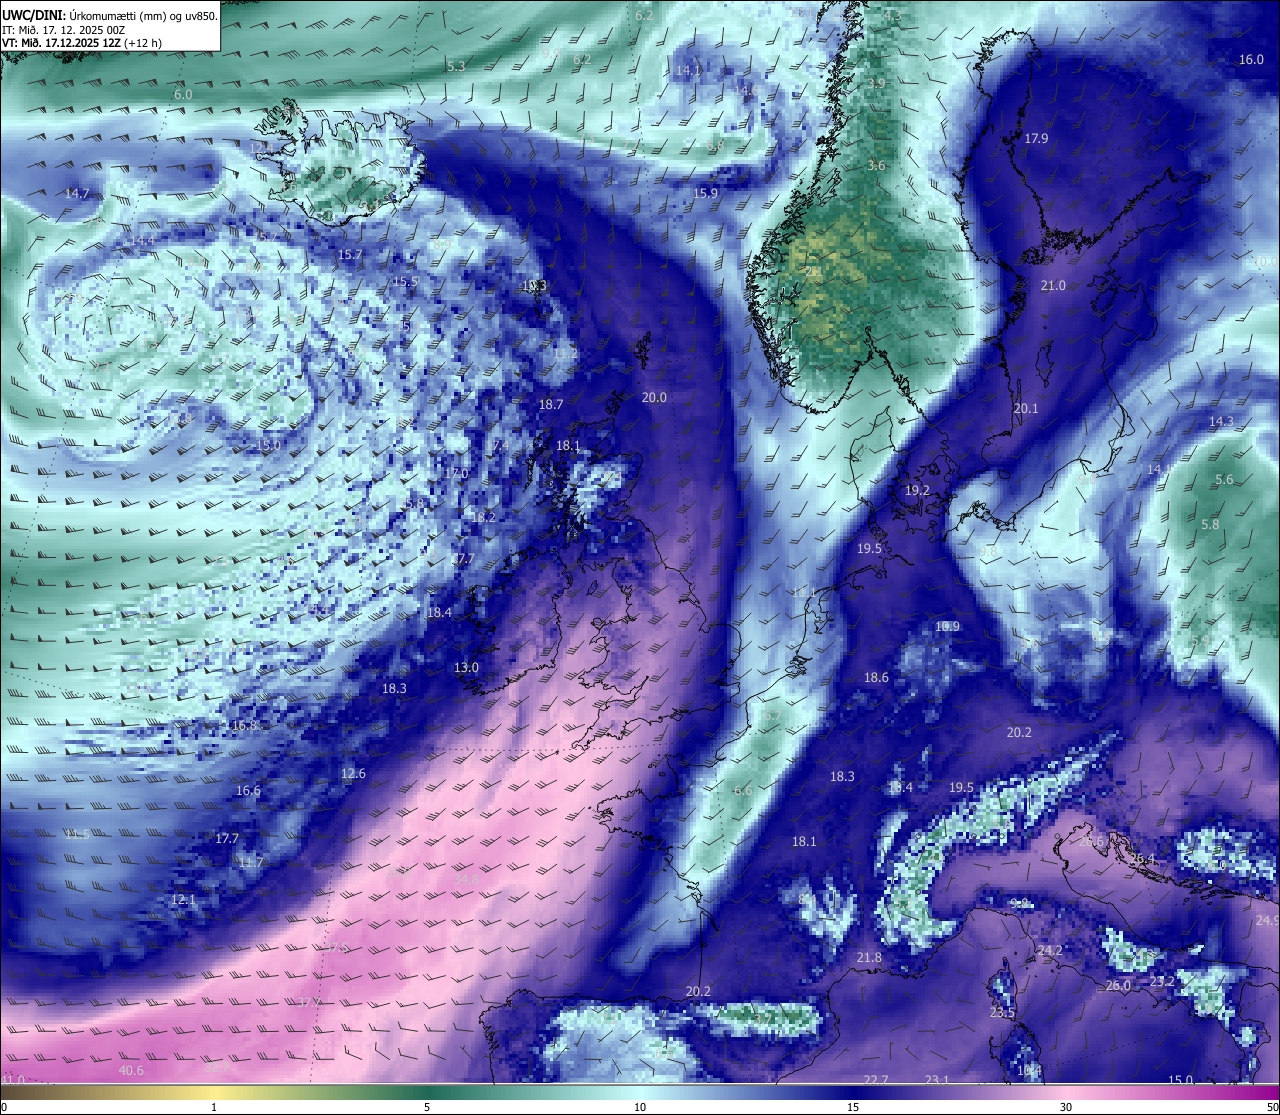This screenshot has height=1115, width=1280.
Task: Click the 18.7 value on the map
Action: pyautogui.click(x=551, y=404)
